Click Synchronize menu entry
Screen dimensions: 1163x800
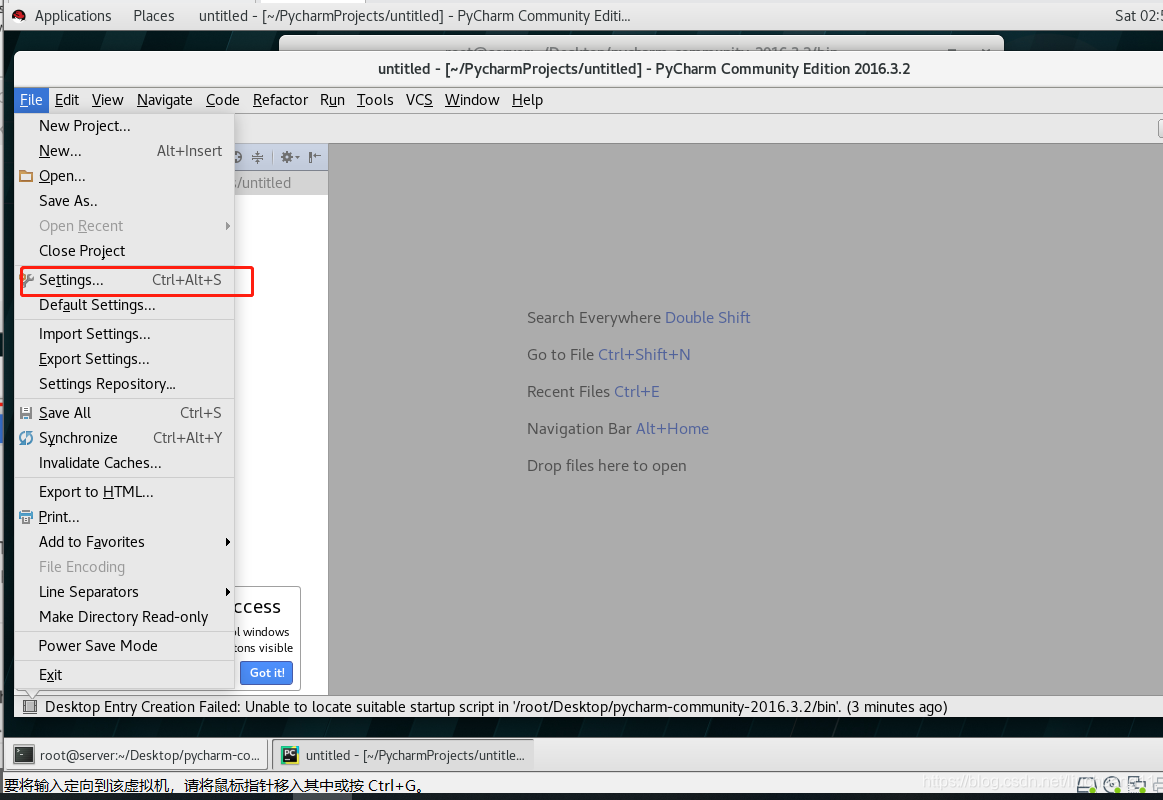point(125,438)
